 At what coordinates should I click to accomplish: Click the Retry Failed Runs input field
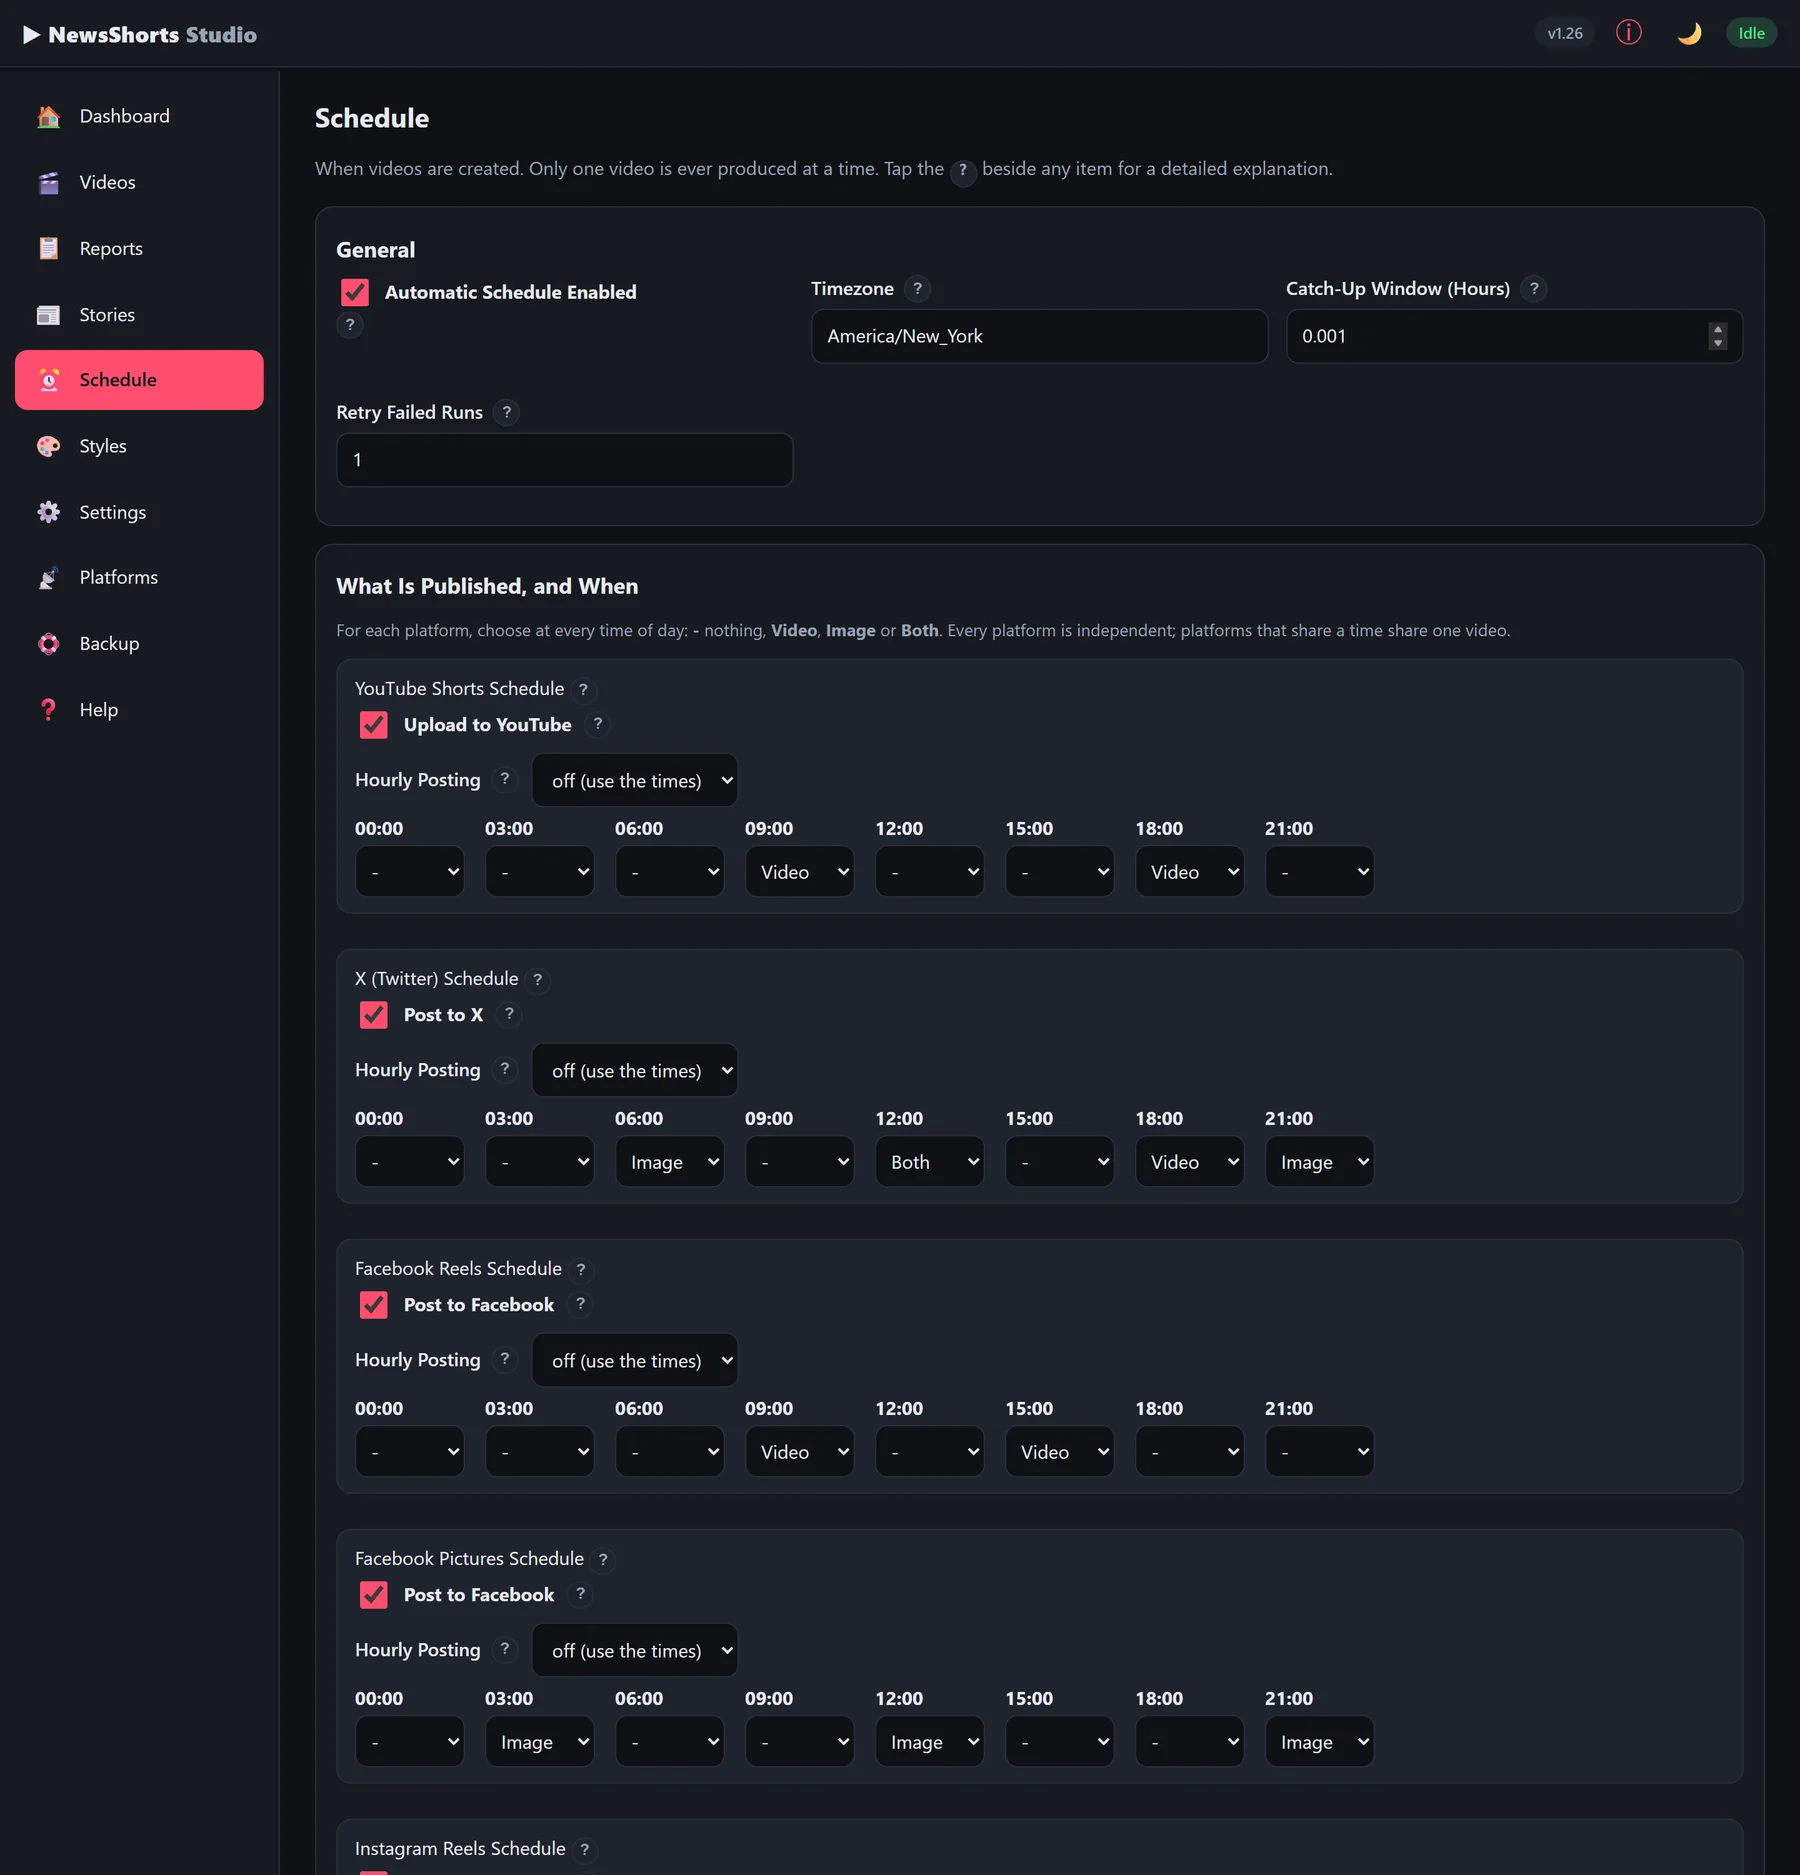(565, 460)
